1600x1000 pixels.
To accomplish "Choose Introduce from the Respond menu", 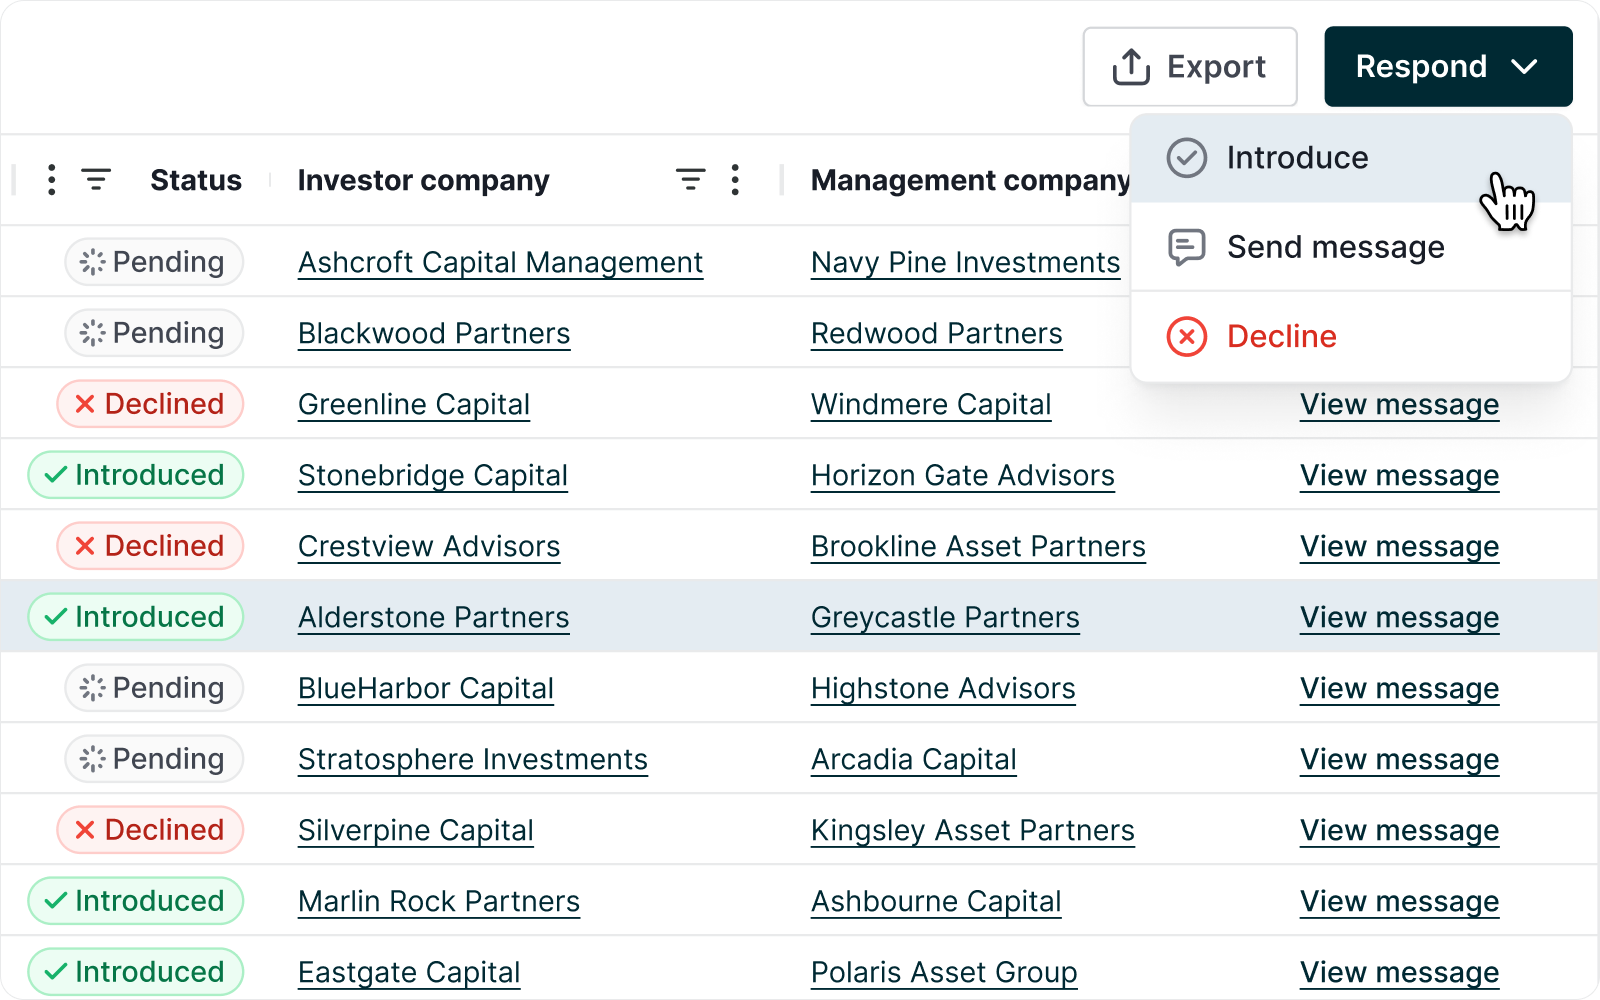I will point(1297,157).
